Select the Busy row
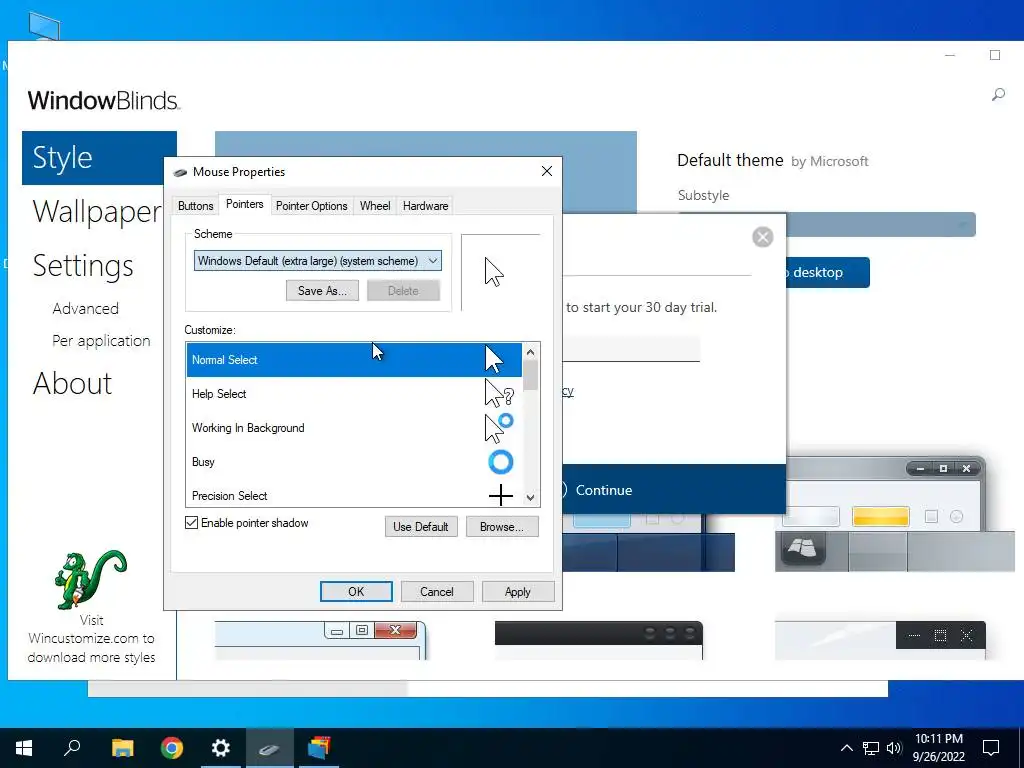This screenshot has height=768, width=1024. click(354, 462)
